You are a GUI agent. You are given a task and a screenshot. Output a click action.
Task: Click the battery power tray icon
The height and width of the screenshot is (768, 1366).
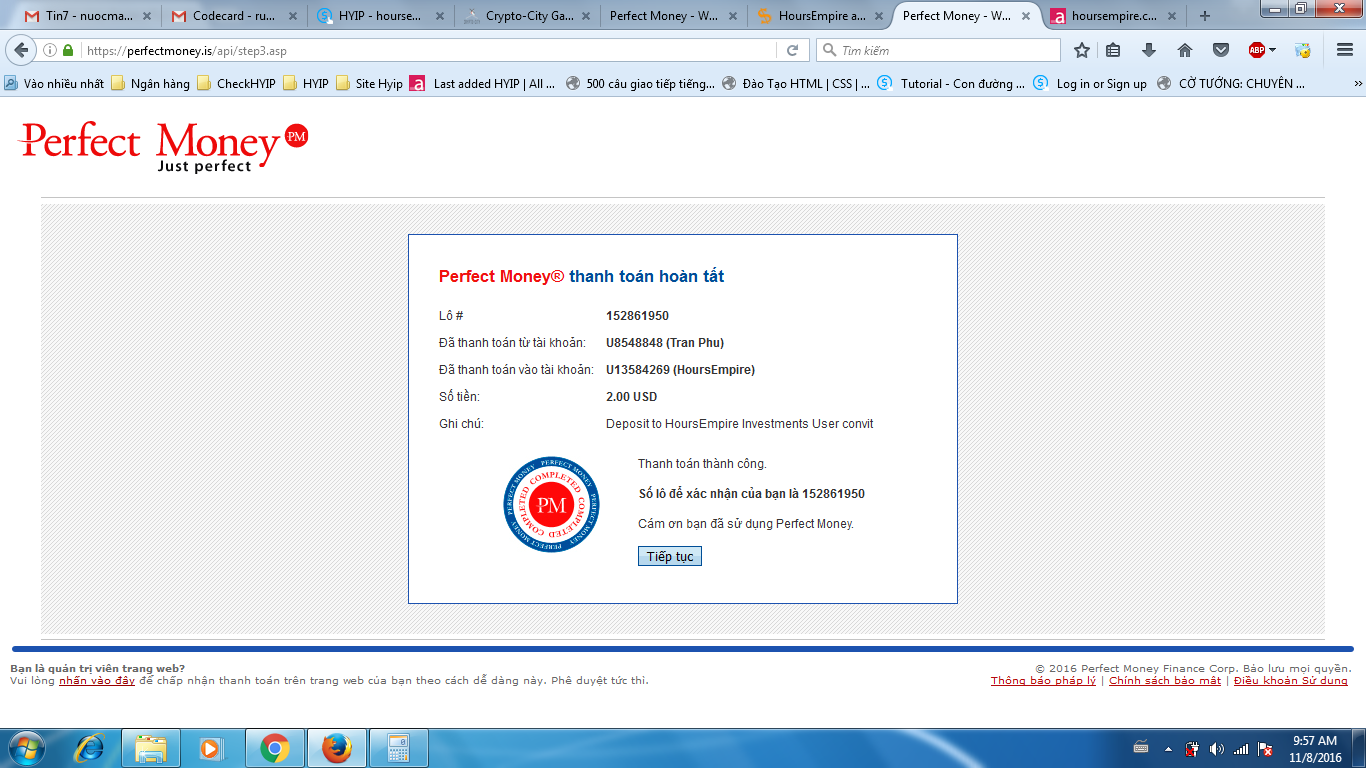(1192, 748)
